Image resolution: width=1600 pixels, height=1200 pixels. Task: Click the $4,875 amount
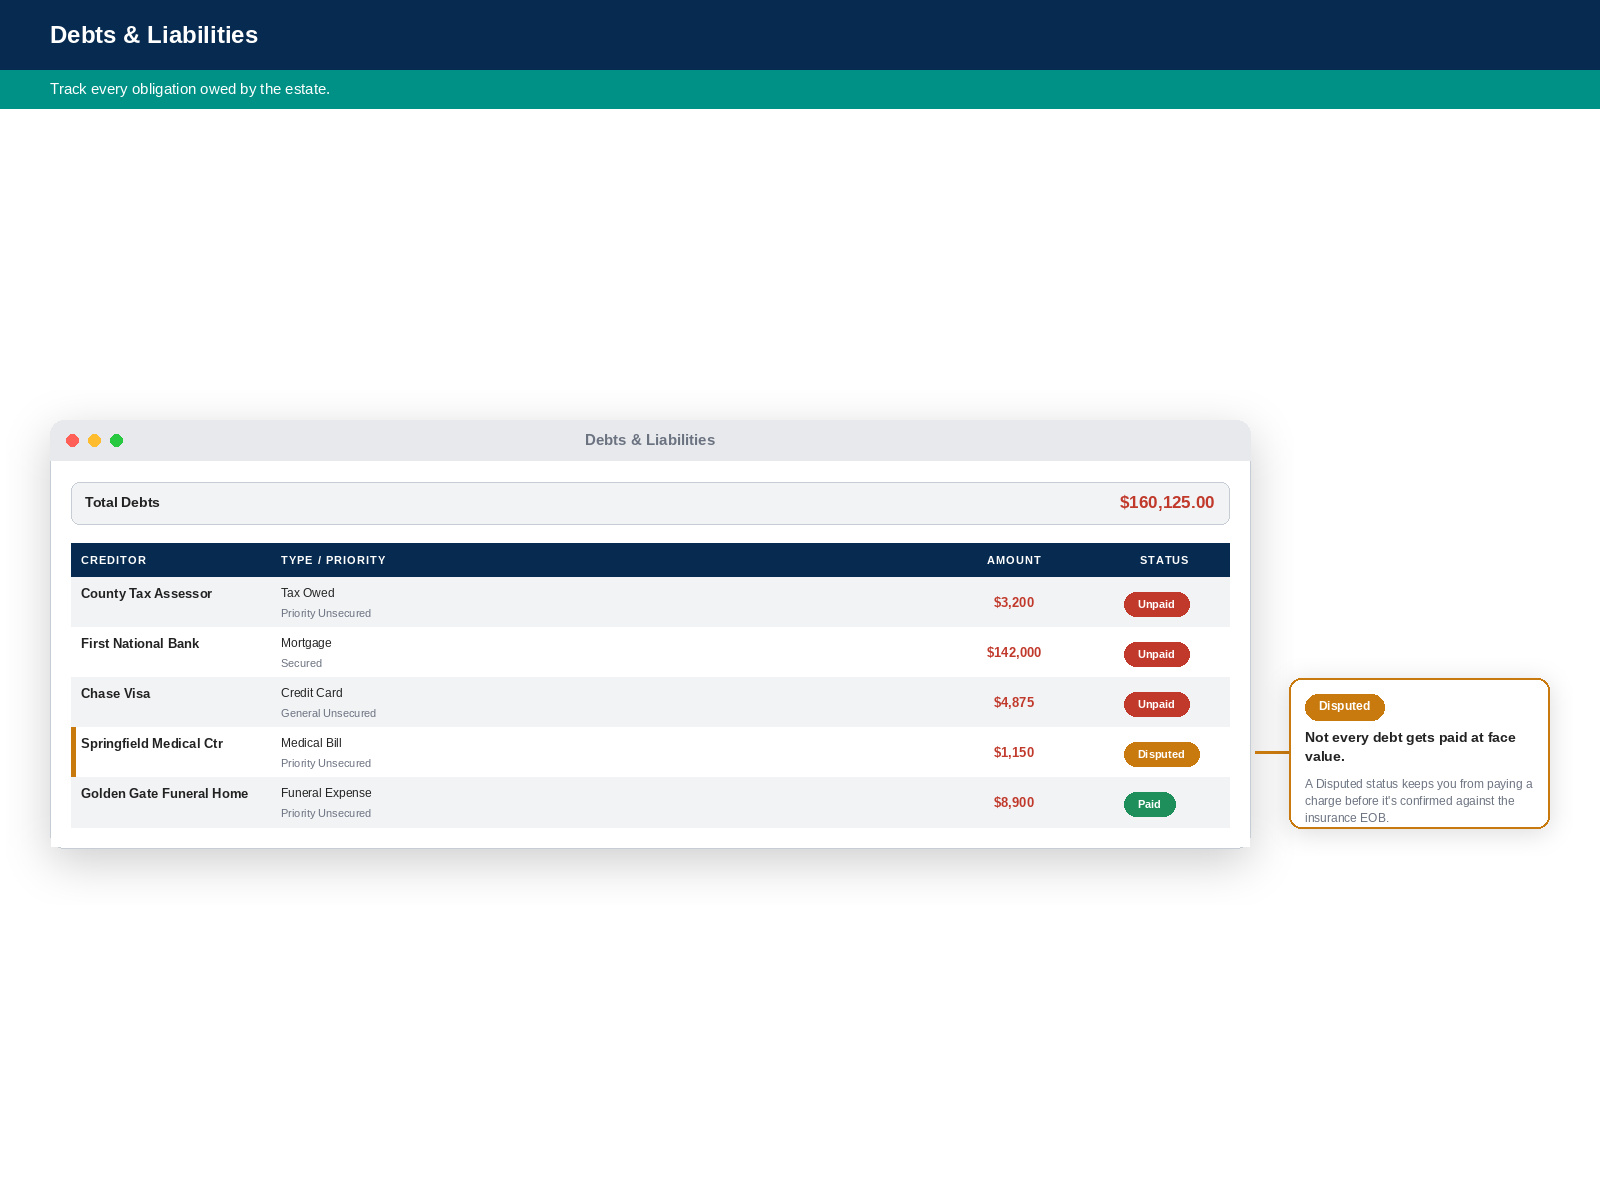tap(1014, 703)
